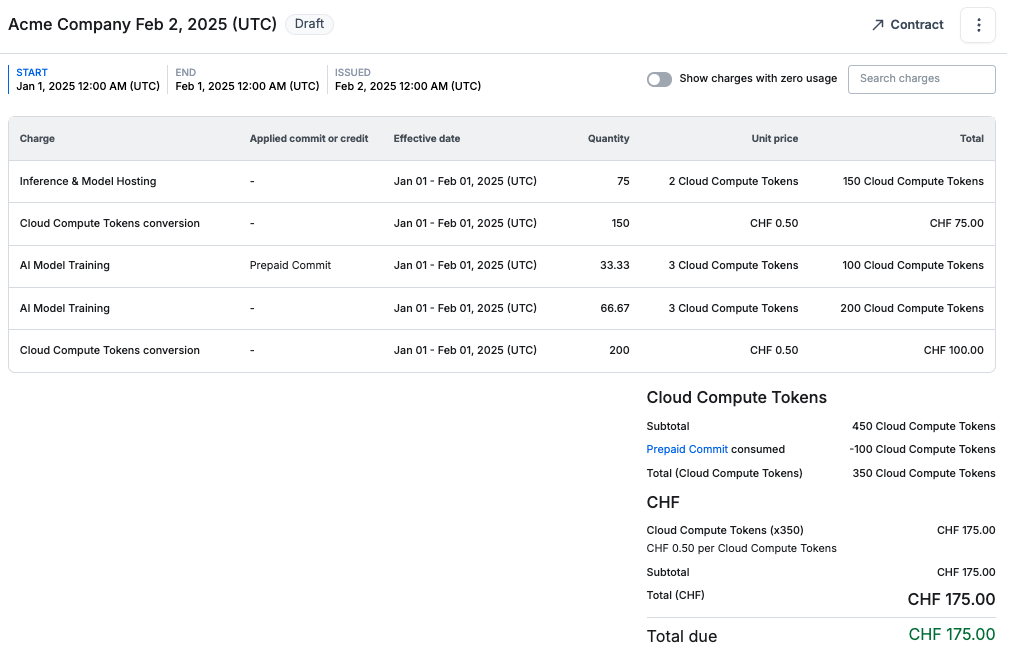Click the Search charges input field
Viewport: 1015px width, 663px height.
pos(921,79)
